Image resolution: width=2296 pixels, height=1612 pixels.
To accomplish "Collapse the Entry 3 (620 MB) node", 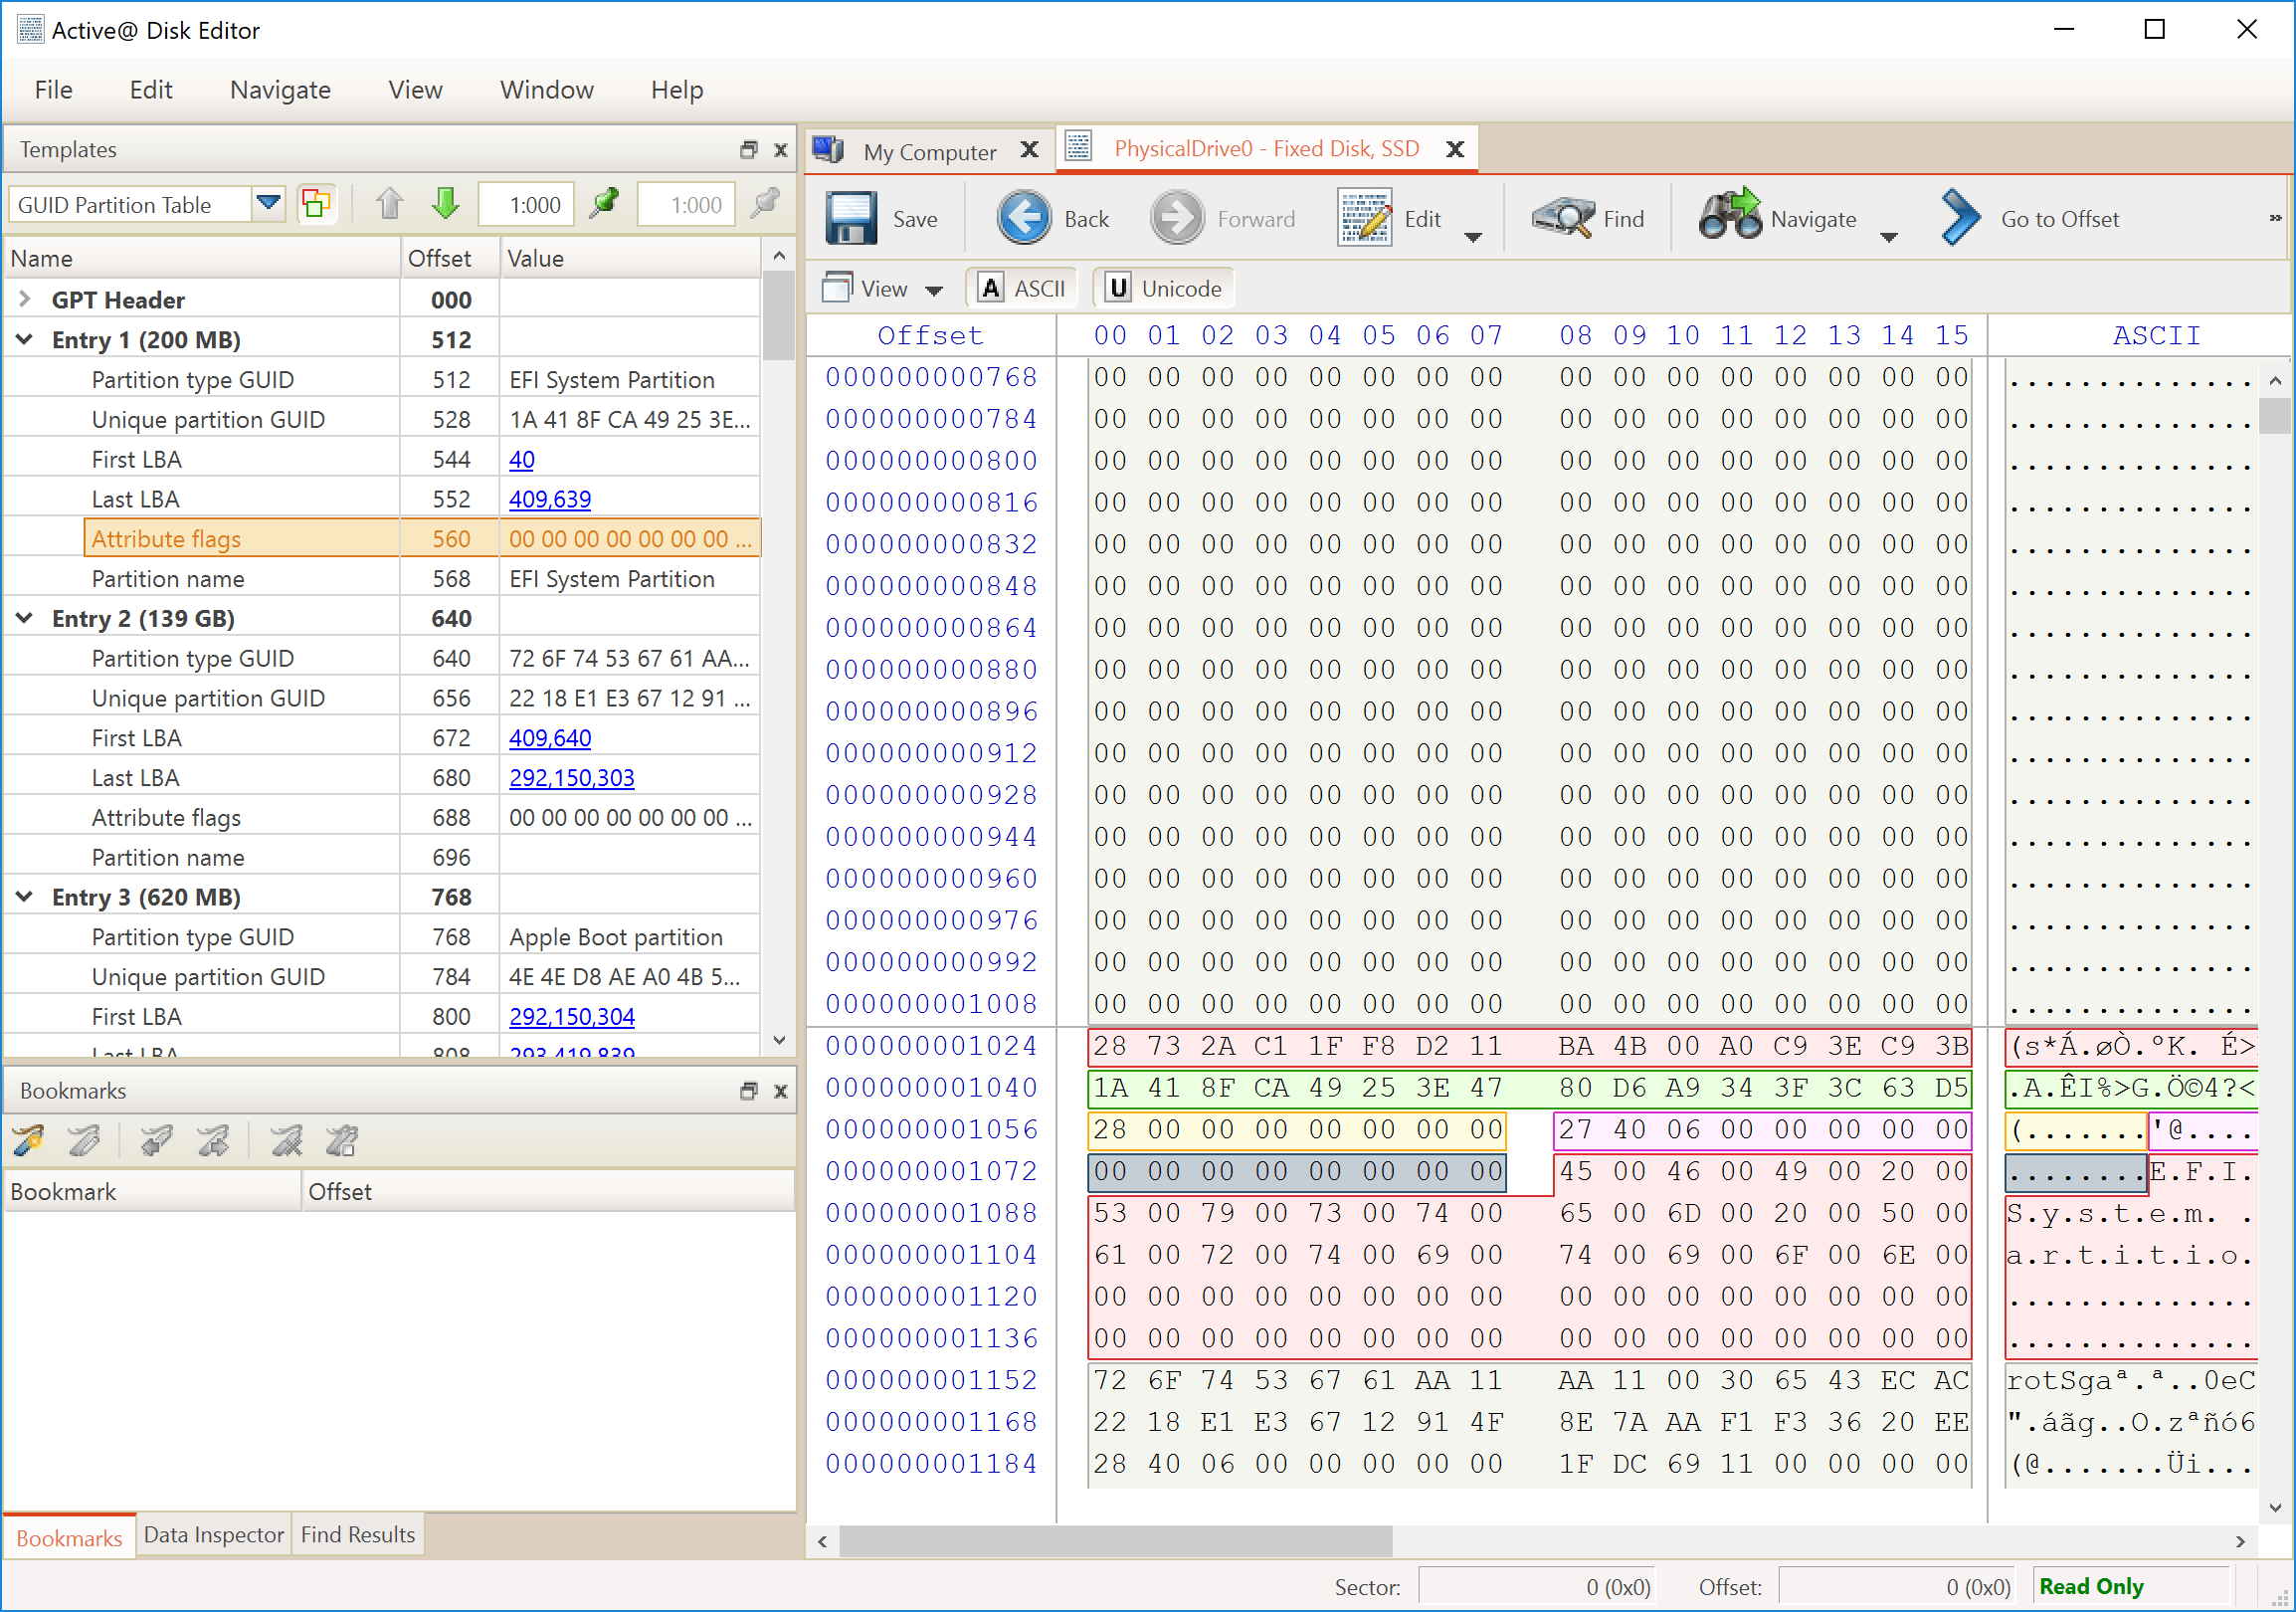I will click(25, 897).
